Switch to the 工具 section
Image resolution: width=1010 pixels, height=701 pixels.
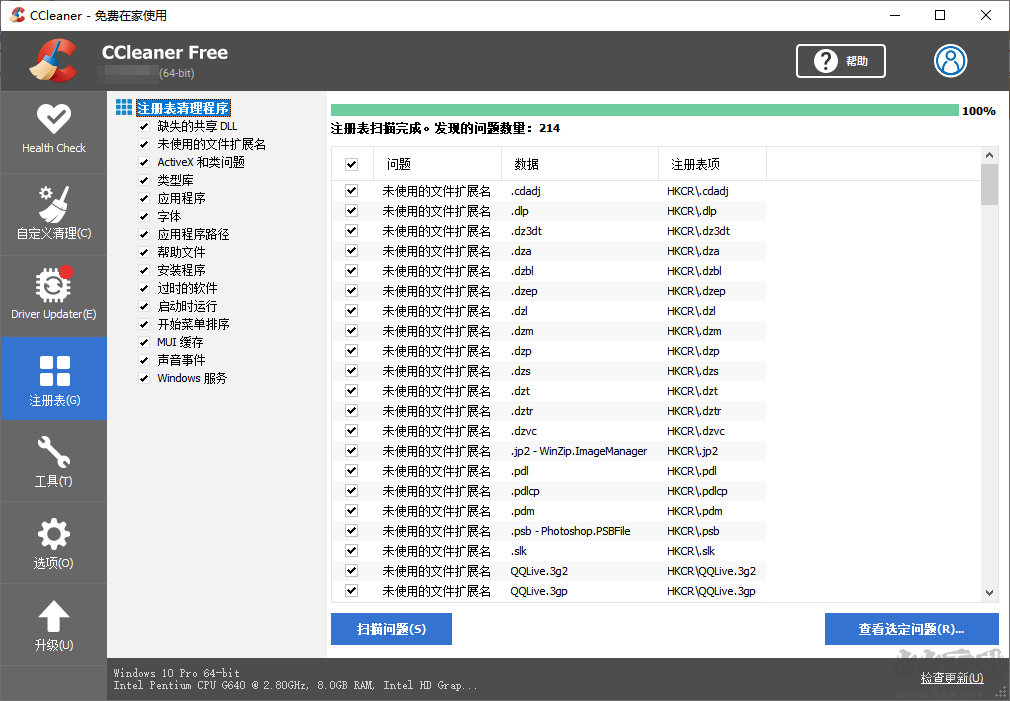pyautogui.click(x=53, y=460)
